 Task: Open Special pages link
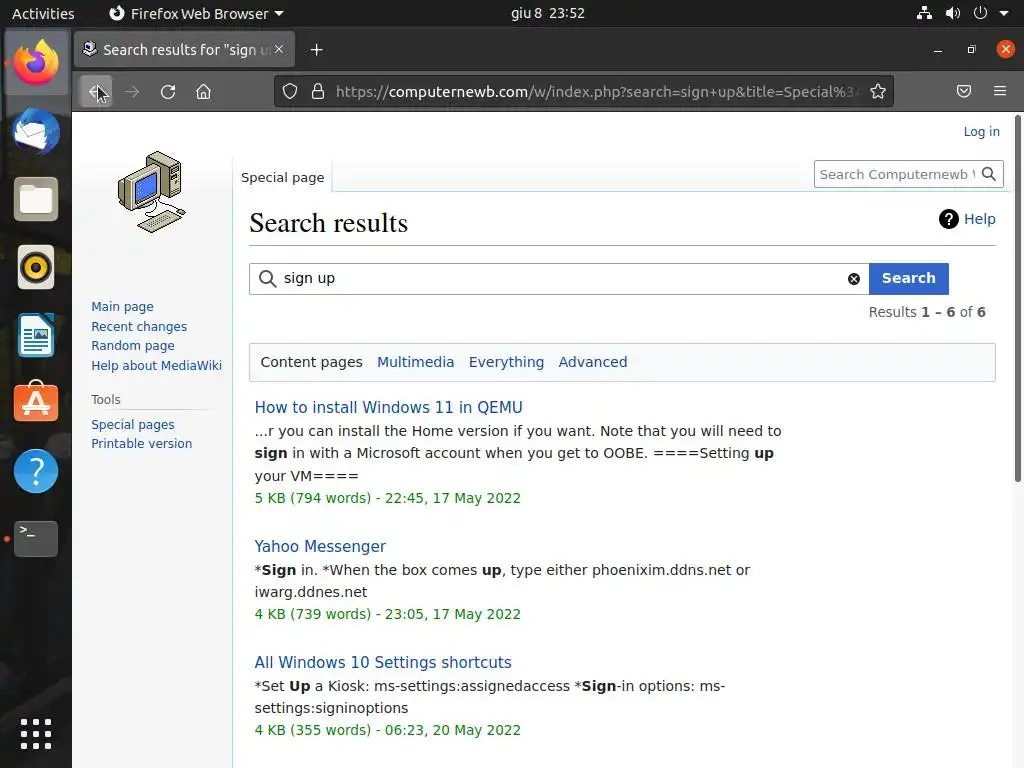click(133, 424)
